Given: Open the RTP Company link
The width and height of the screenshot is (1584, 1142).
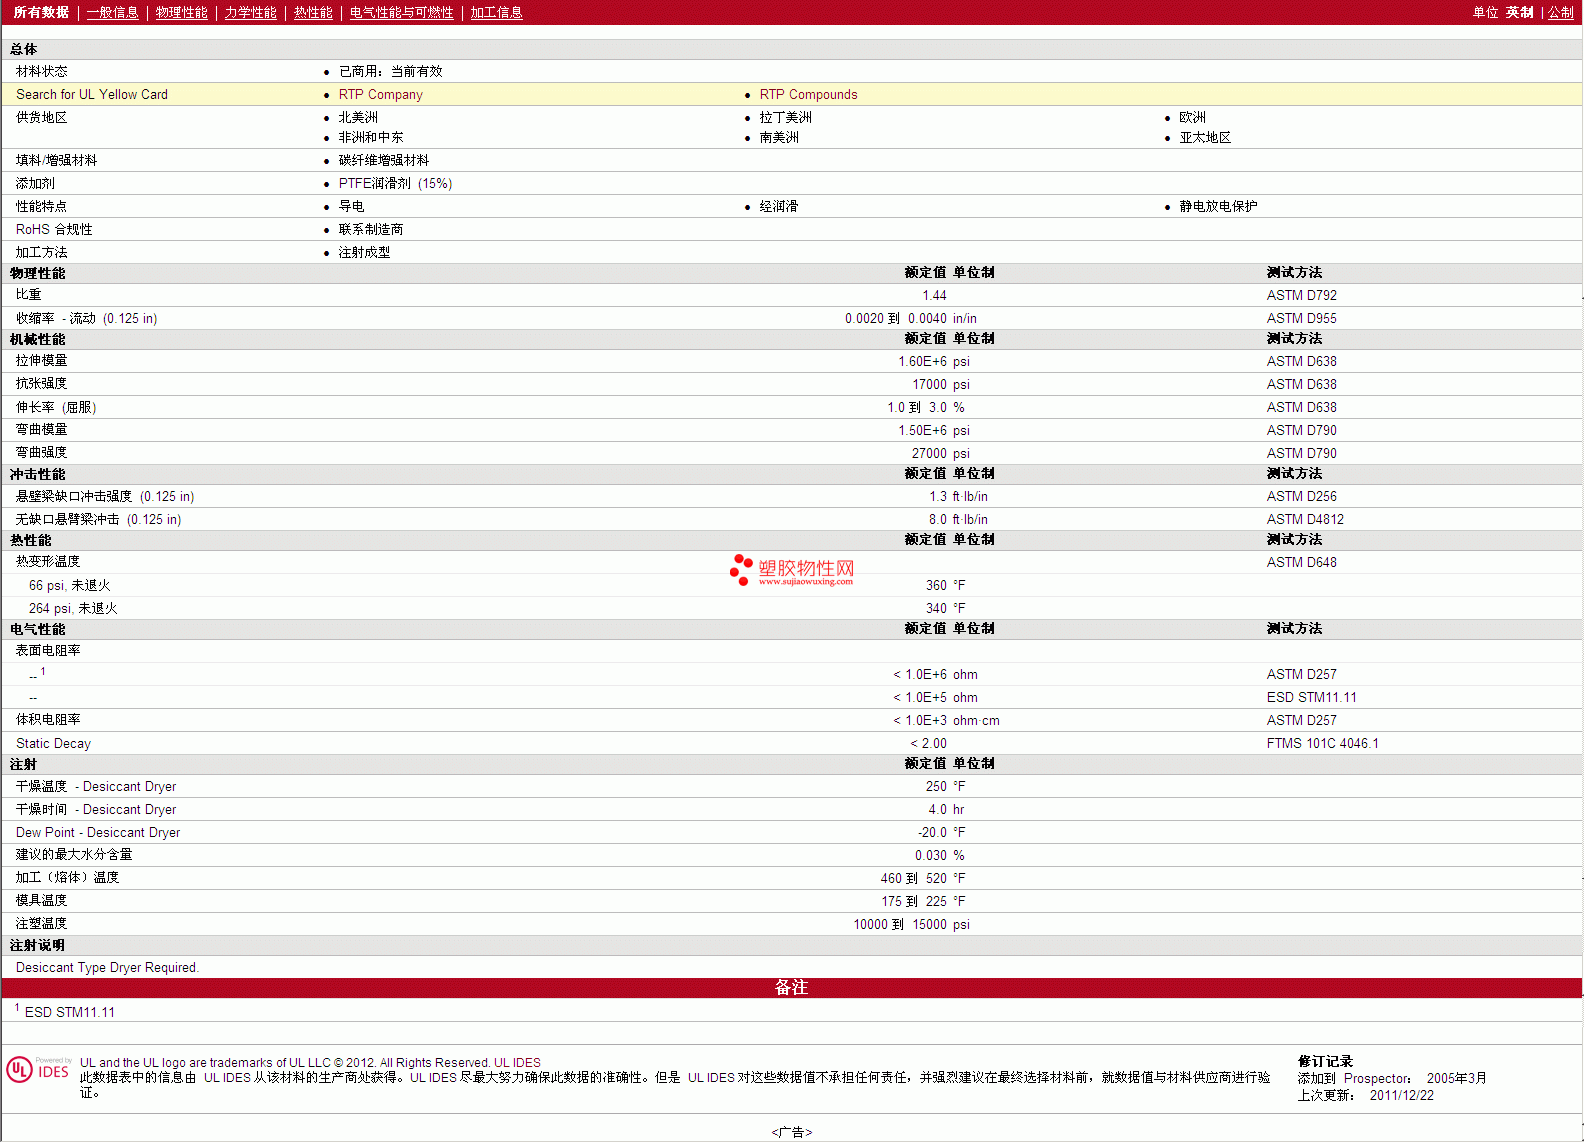Looking at the screenshot, I should [x=380, y=94].
